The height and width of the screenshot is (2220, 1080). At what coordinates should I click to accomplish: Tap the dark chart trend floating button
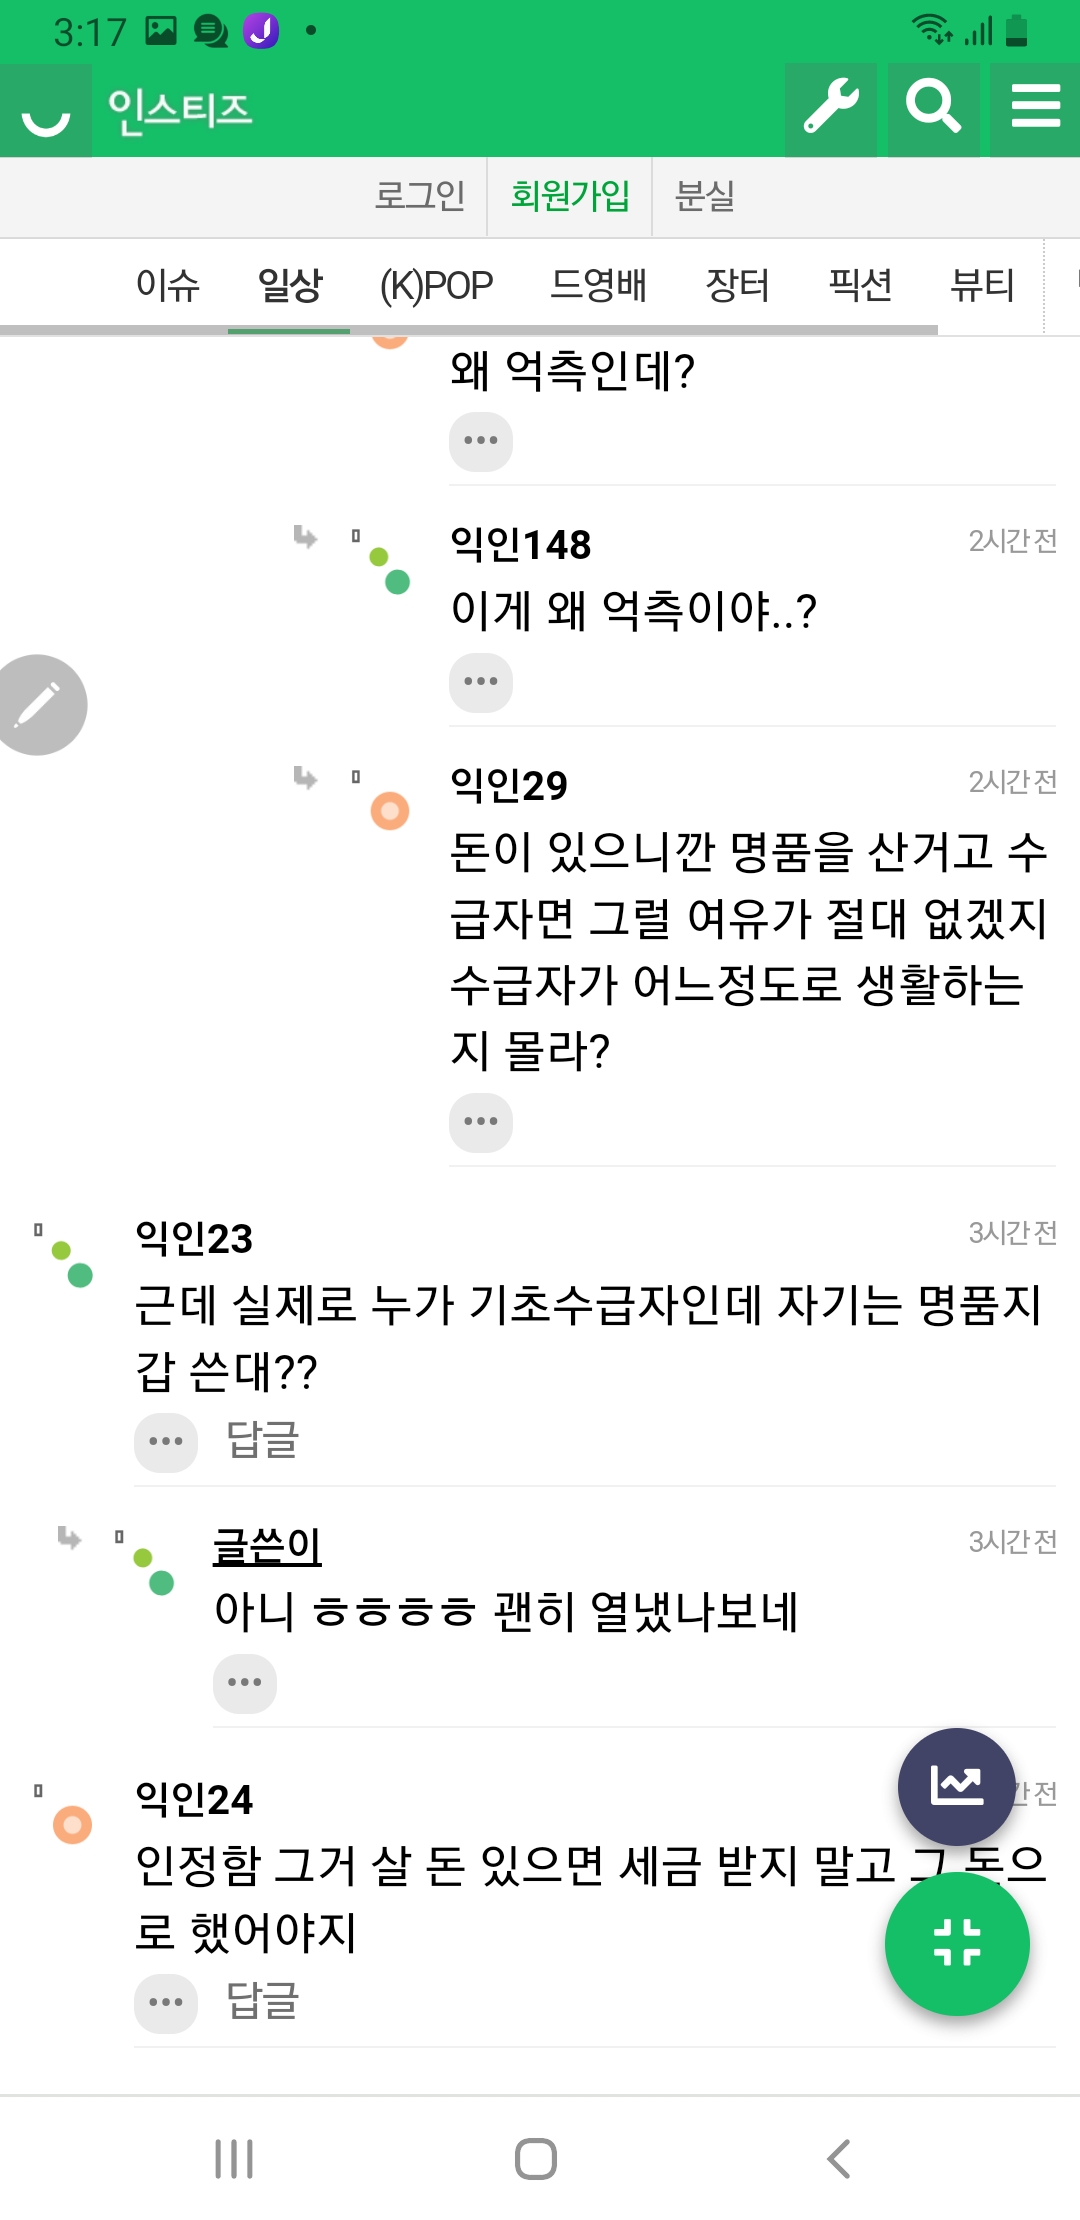click(x=956, y=1786)
